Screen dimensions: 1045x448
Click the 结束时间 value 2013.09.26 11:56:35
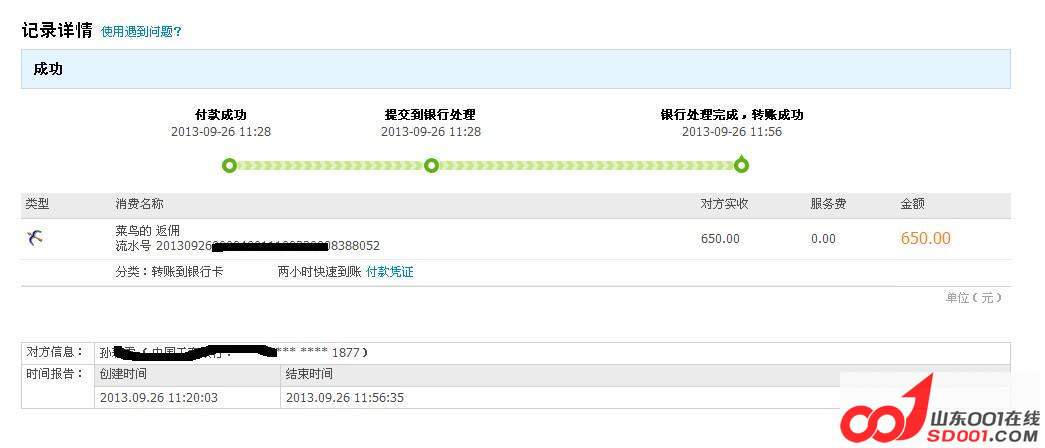click(344, 398)
